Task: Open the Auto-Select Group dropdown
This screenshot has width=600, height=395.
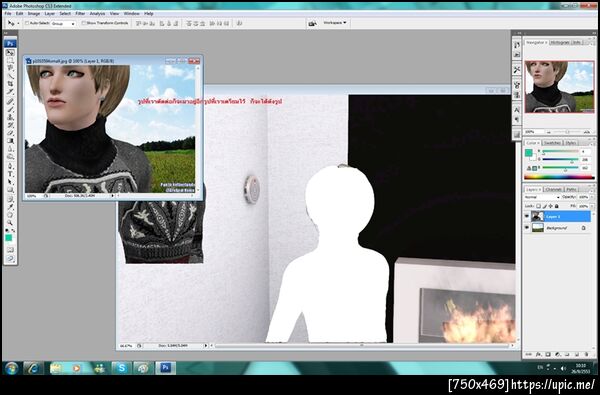Action: coord(64,23)
